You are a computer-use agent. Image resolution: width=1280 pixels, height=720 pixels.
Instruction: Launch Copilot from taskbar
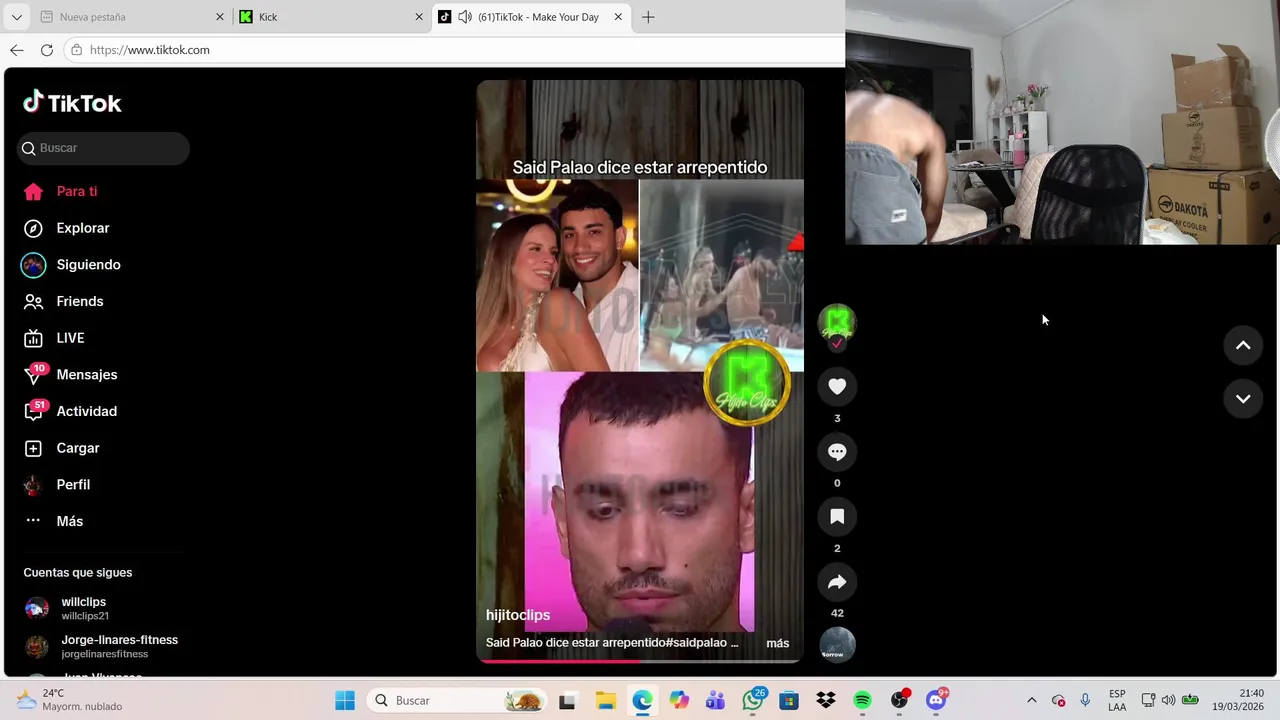click(679, 700)
